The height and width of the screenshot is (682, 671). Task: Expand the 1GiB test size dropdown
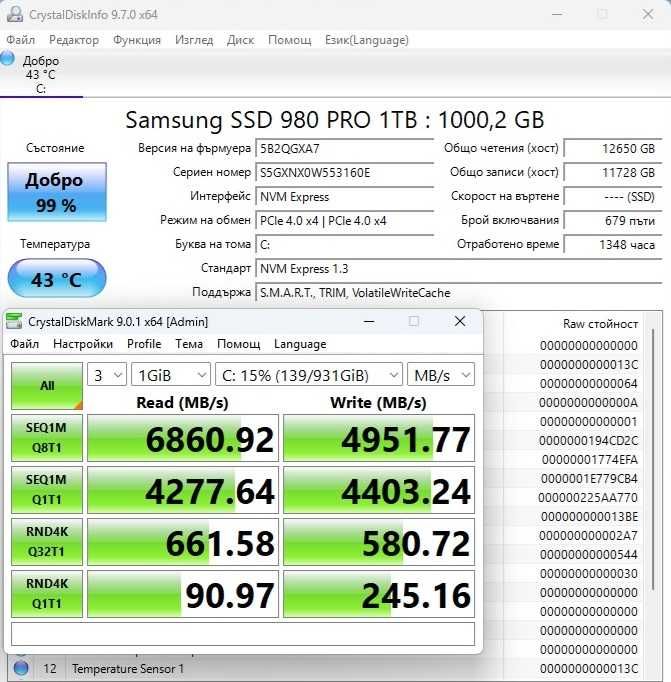pos(171,374)
